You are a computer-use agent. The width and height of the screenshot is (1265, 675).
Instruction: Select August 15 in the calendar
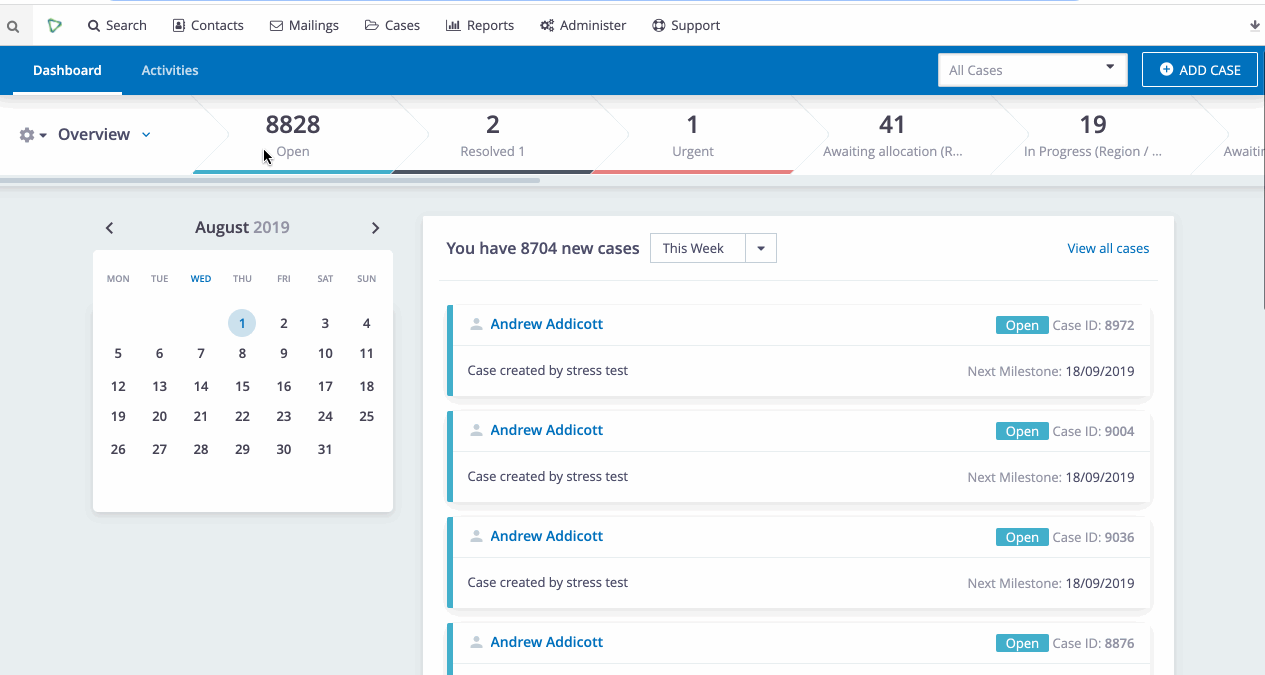point(242,386)
